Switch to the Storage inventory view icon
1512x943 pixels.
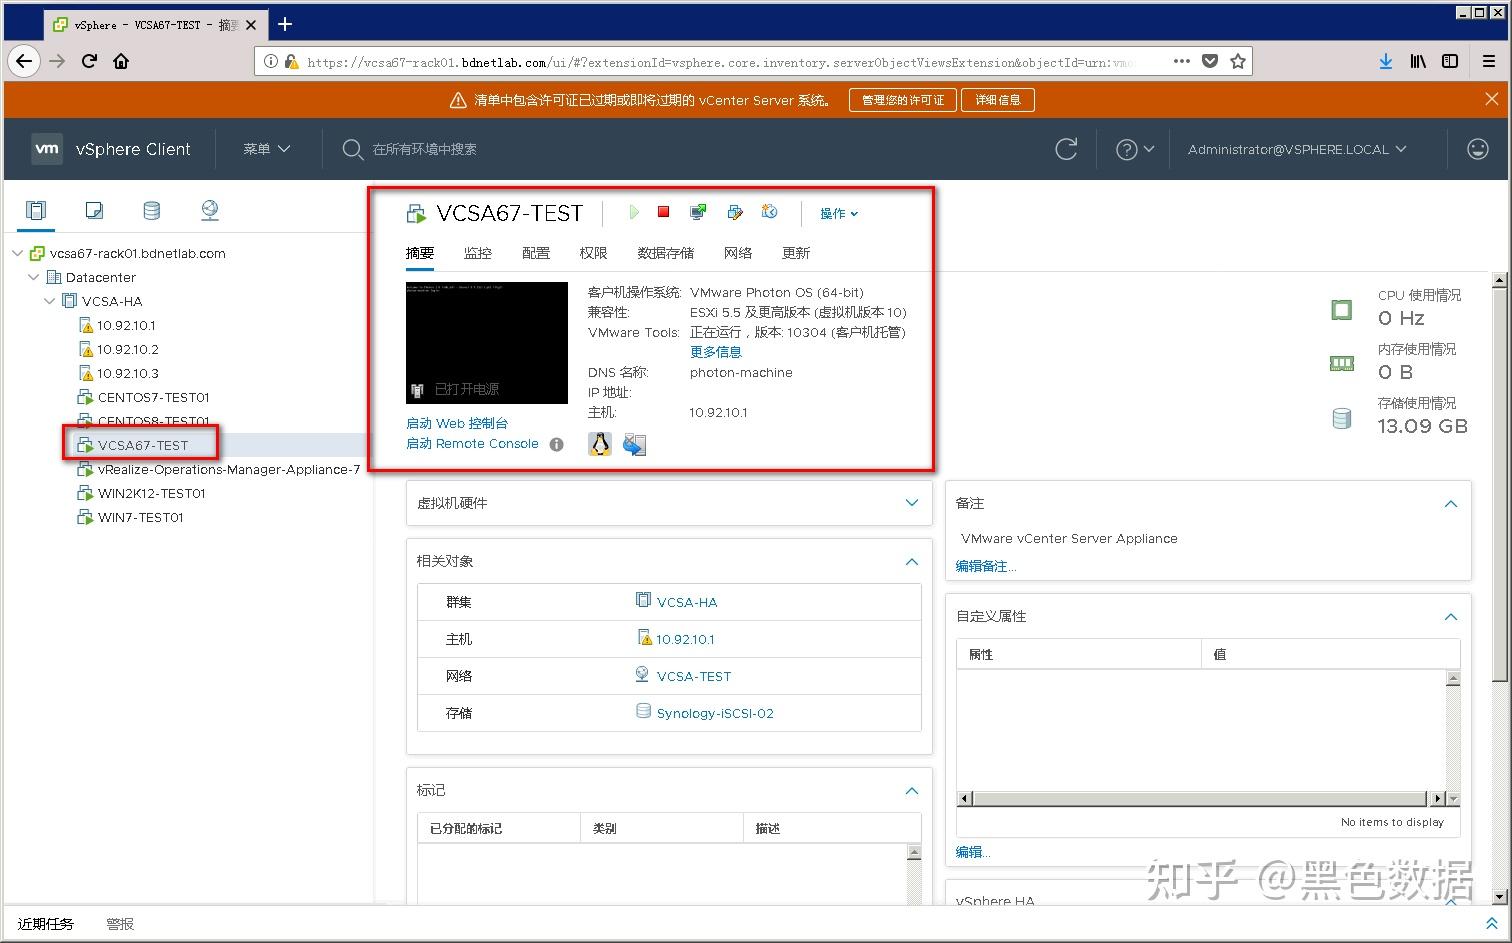[x=151, y=210]
